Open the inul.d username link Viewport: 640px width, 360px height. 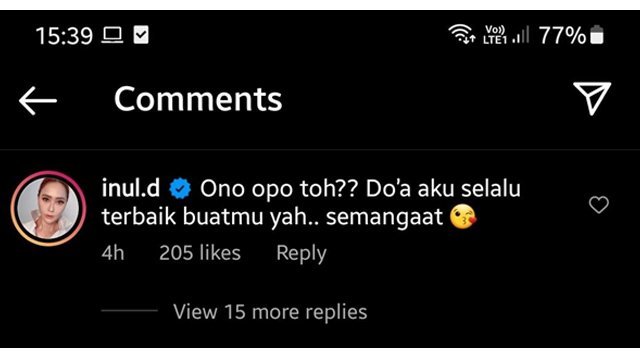coord(131,188)
